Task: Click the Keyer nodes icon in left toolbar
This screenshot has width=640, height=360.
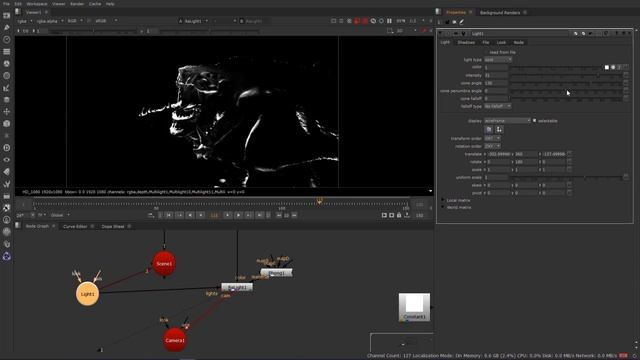Action: (x=7, y=88)
